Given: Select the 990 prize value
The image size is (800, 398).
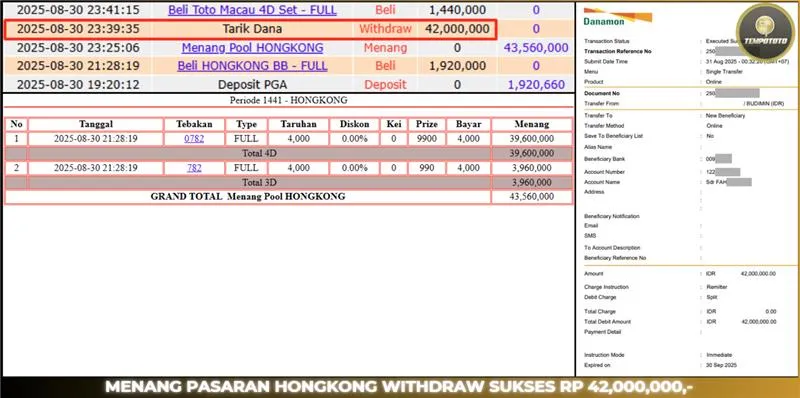Looking at the screenshot, I should (x=427, y=167).
